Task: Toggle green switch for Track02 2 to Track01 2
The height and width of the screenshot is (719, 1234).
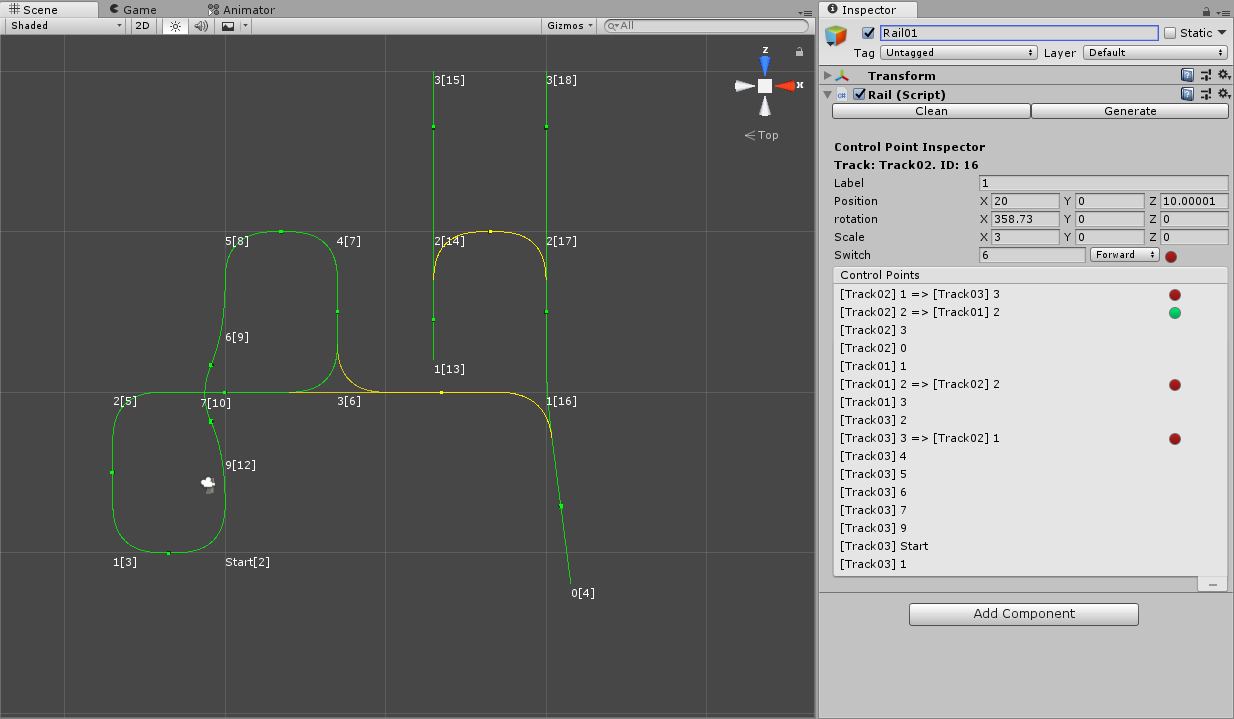Action: 1175,313
